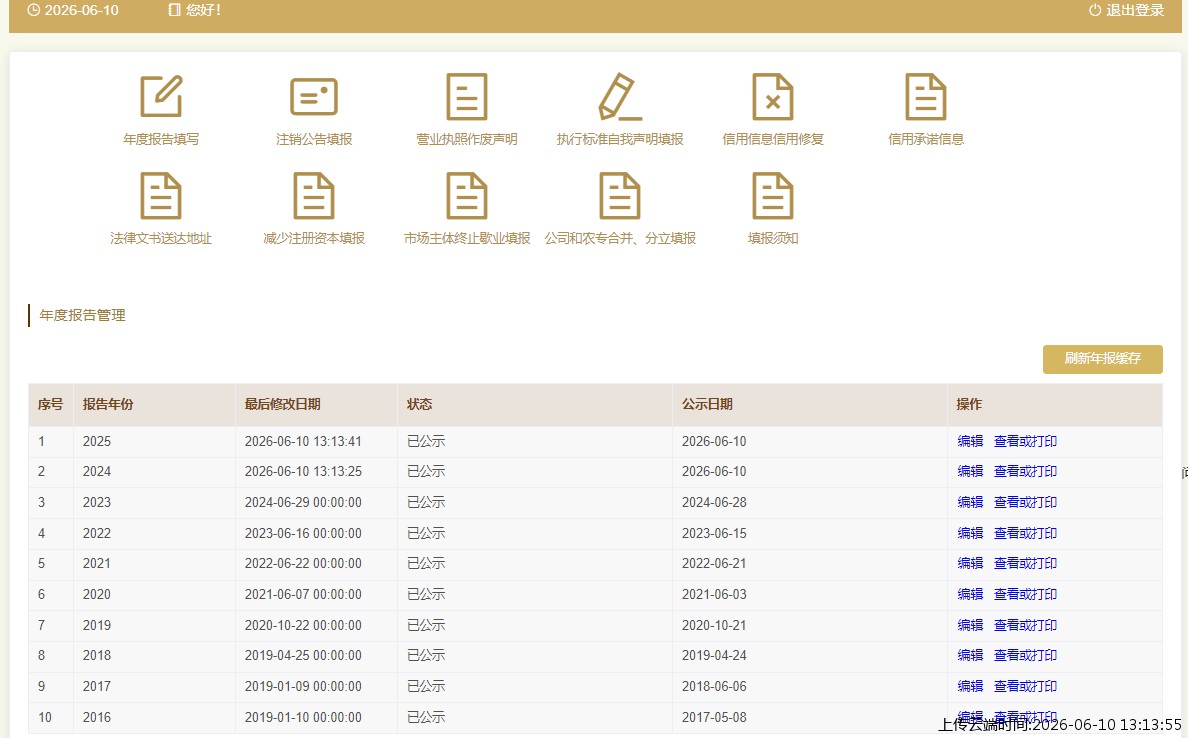Open 注销公告填报 icon
This screenshot has height=738, width=1188.
point(314,96)
